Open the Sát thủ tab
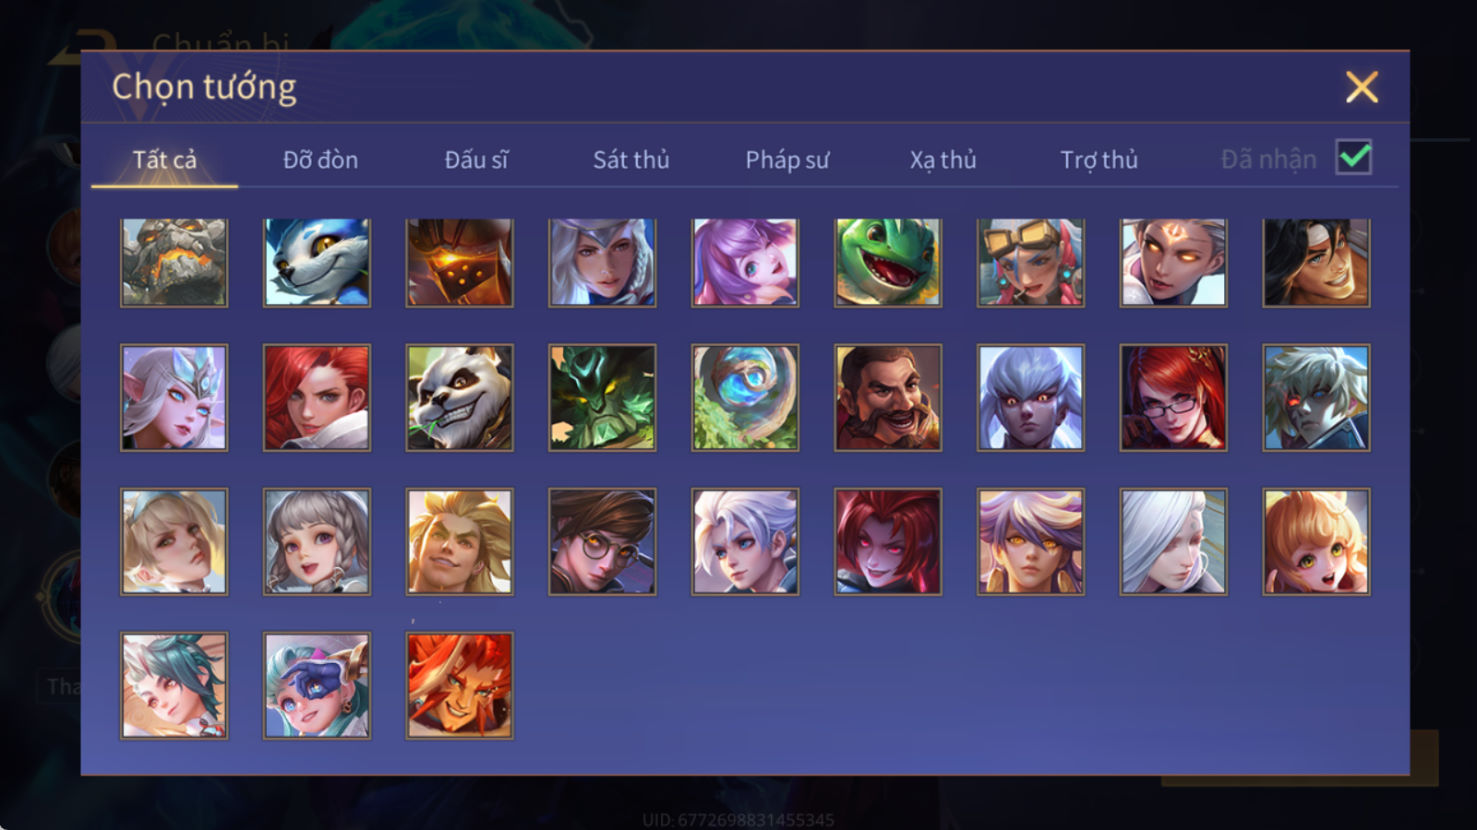This screenshot has width=1477, height=830. click(631, 160)
